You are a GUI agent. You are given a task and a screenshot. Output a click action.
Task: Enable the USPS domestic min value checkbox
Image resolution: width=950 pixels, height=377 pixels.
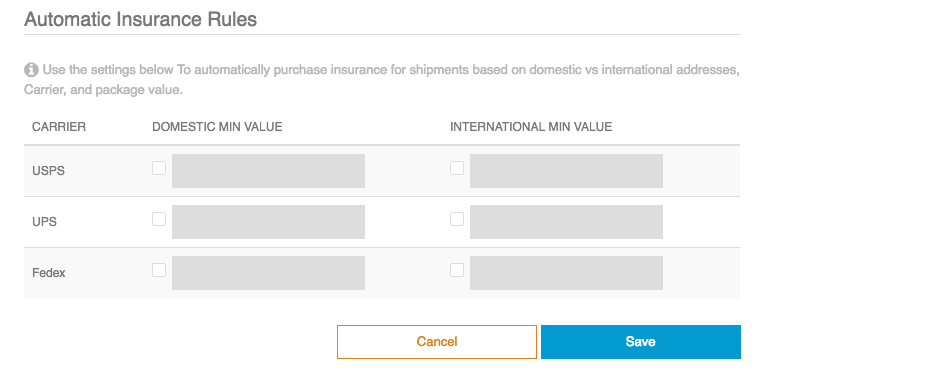159,168
